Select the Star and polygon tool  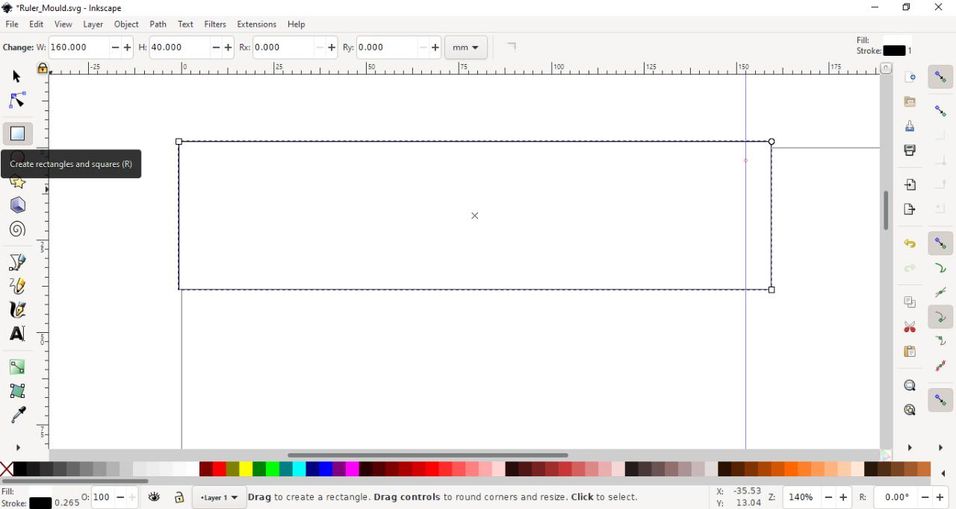(x=17, y=182)
